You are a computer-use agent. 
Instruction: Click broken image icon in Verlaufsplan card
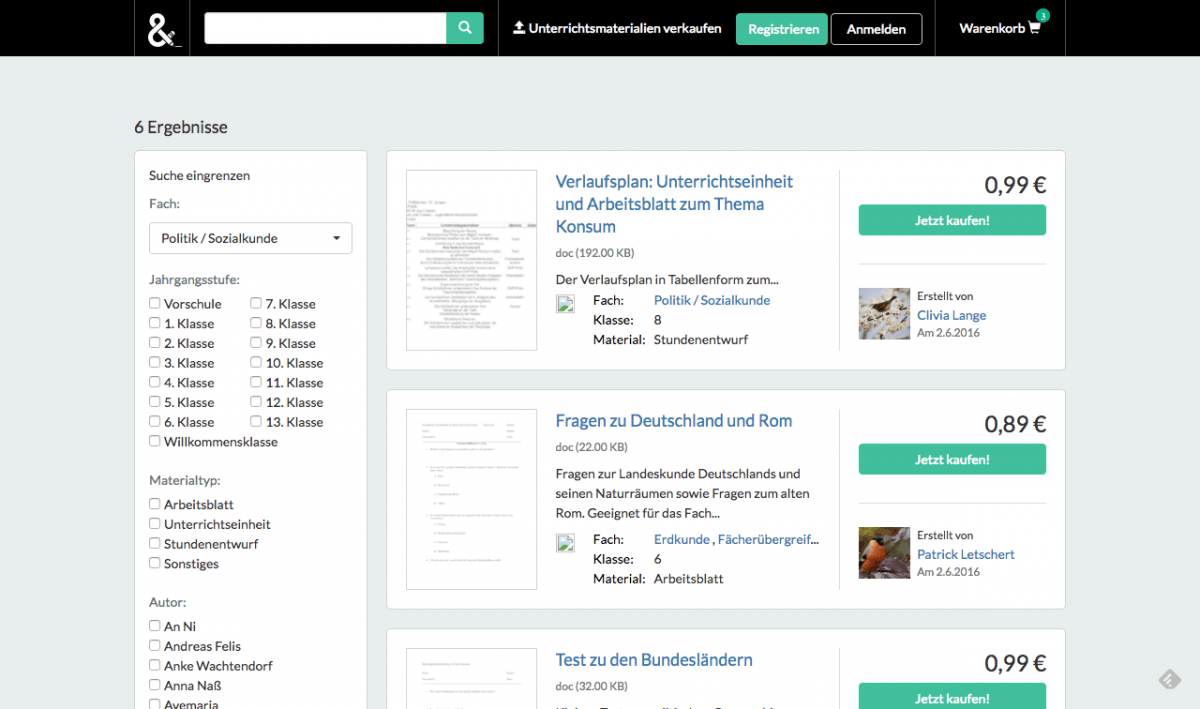[565, 304]
